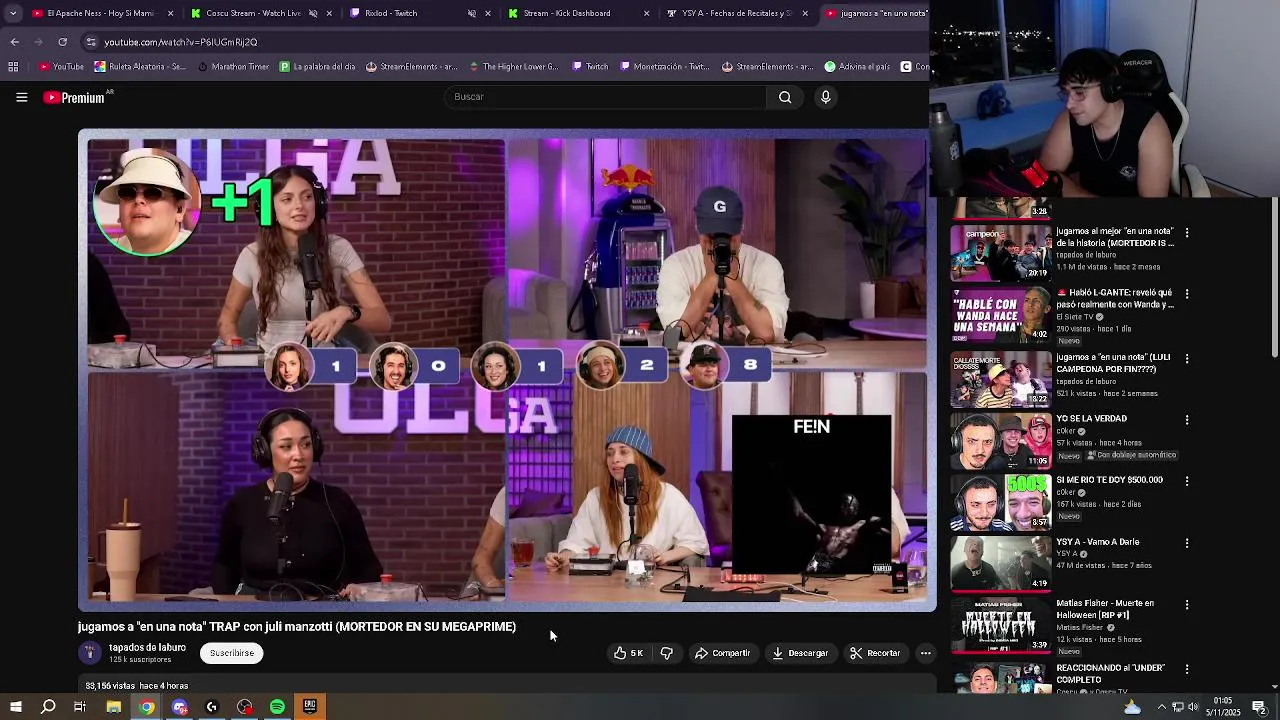Open options for YSY A Vamo A Darle

pos(1187,543)
